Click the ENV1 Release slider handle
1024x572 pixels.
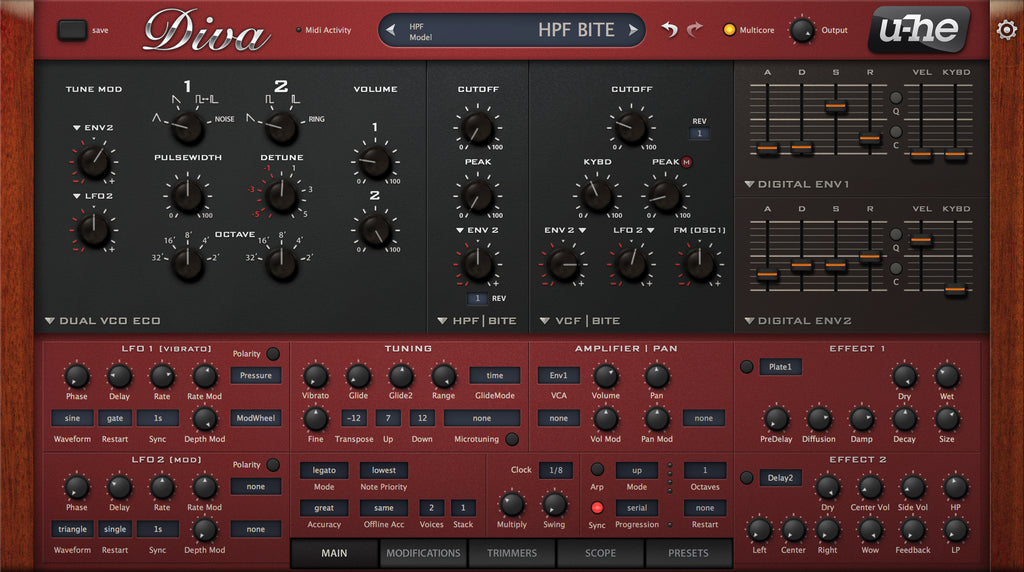pos(870,138)
